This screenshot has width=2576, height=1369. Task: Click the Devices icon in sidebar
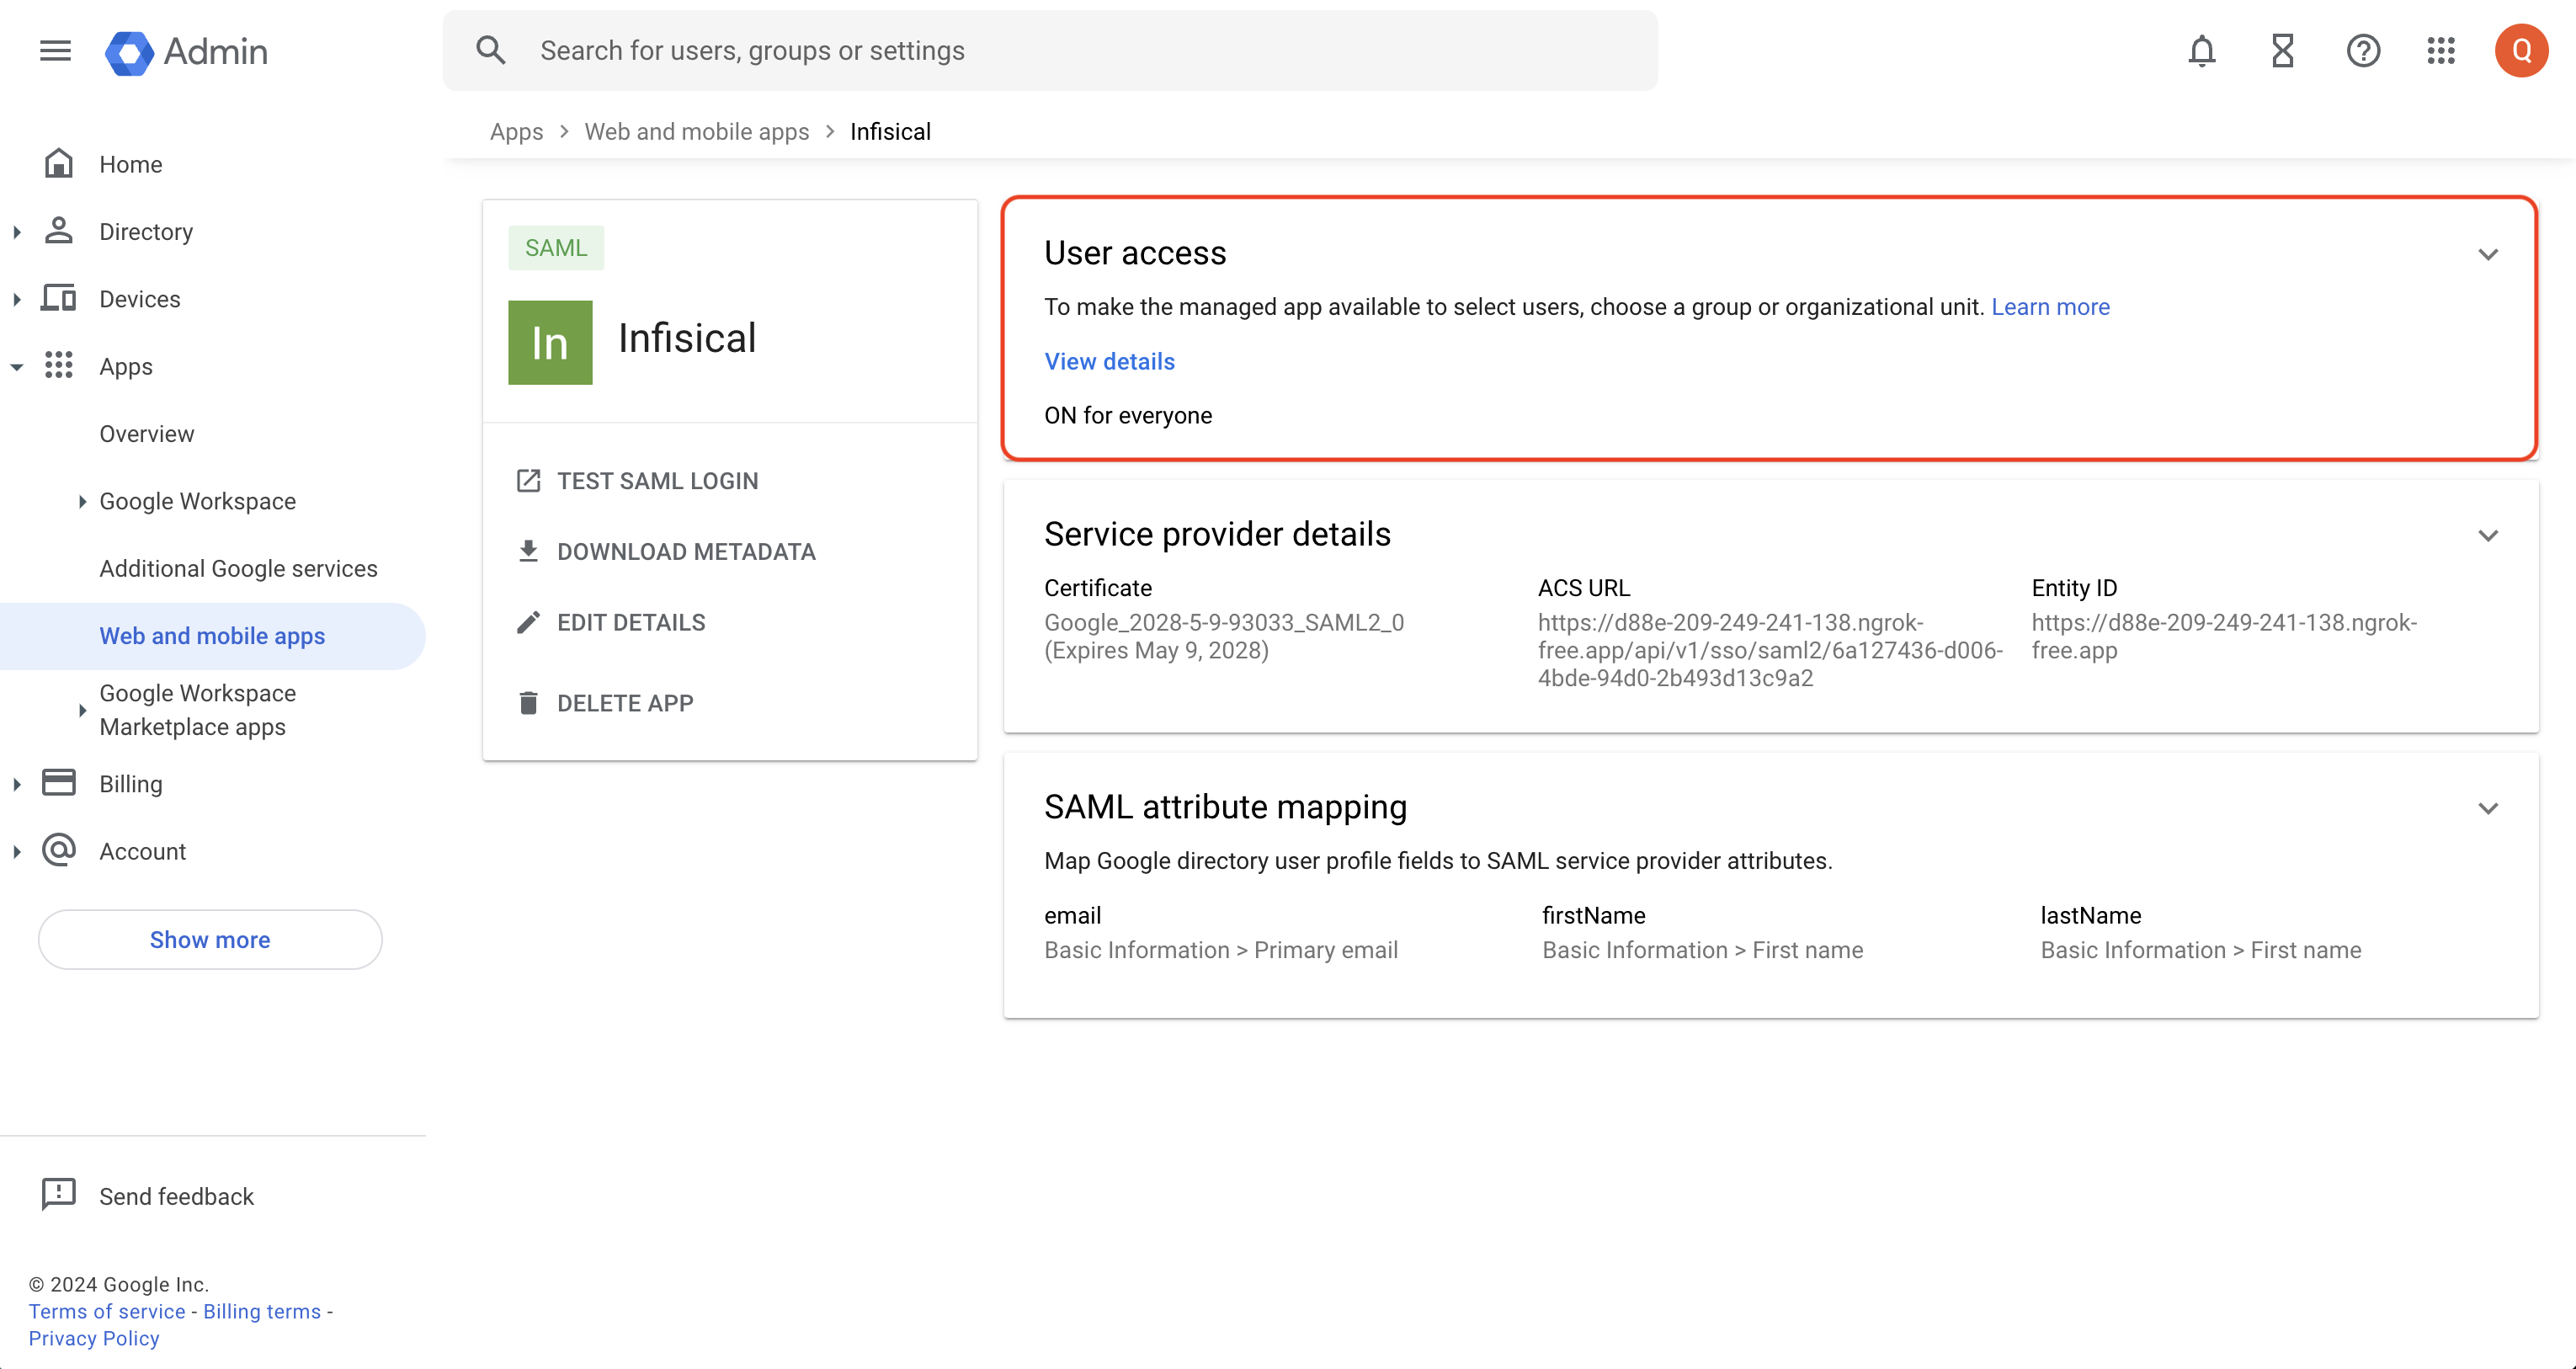click(x=58, y=298)
